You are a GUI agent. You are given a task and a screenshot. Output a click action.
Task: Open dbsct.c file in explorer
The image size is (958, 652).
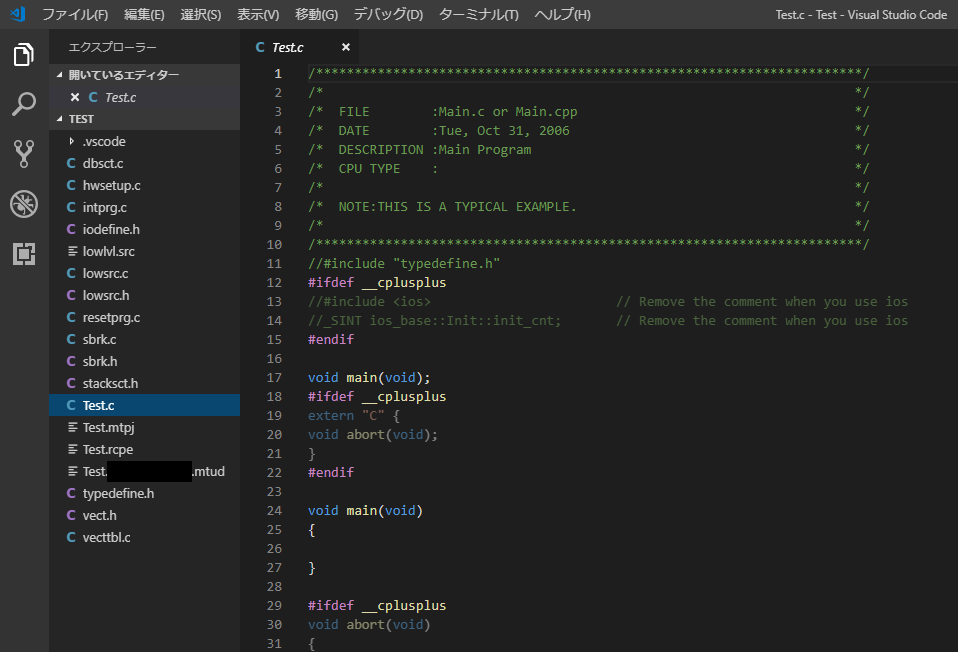pyautogui.click(x=144, y=163)
